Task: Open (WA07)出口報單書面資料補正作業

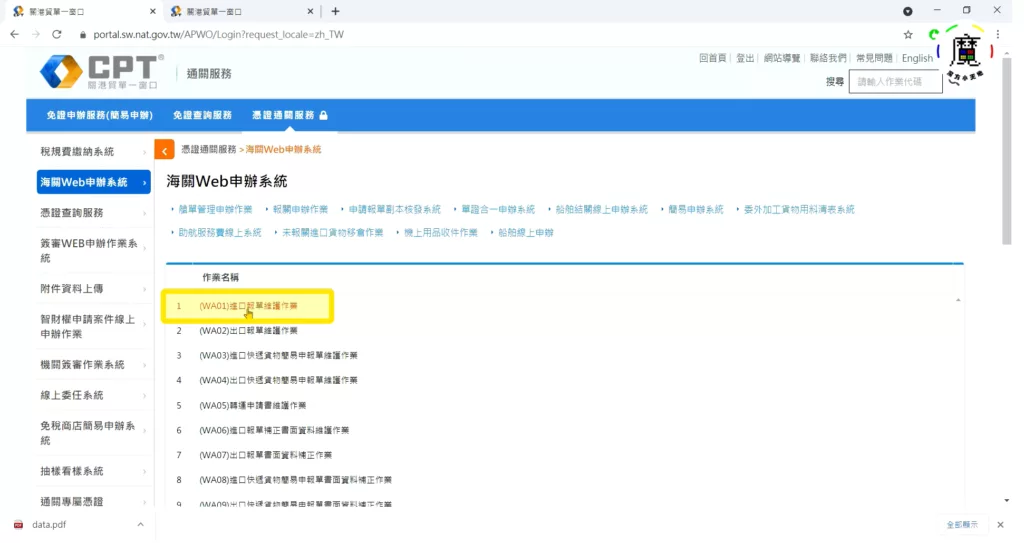Action: pyautogui.click(x=266, y=455)
